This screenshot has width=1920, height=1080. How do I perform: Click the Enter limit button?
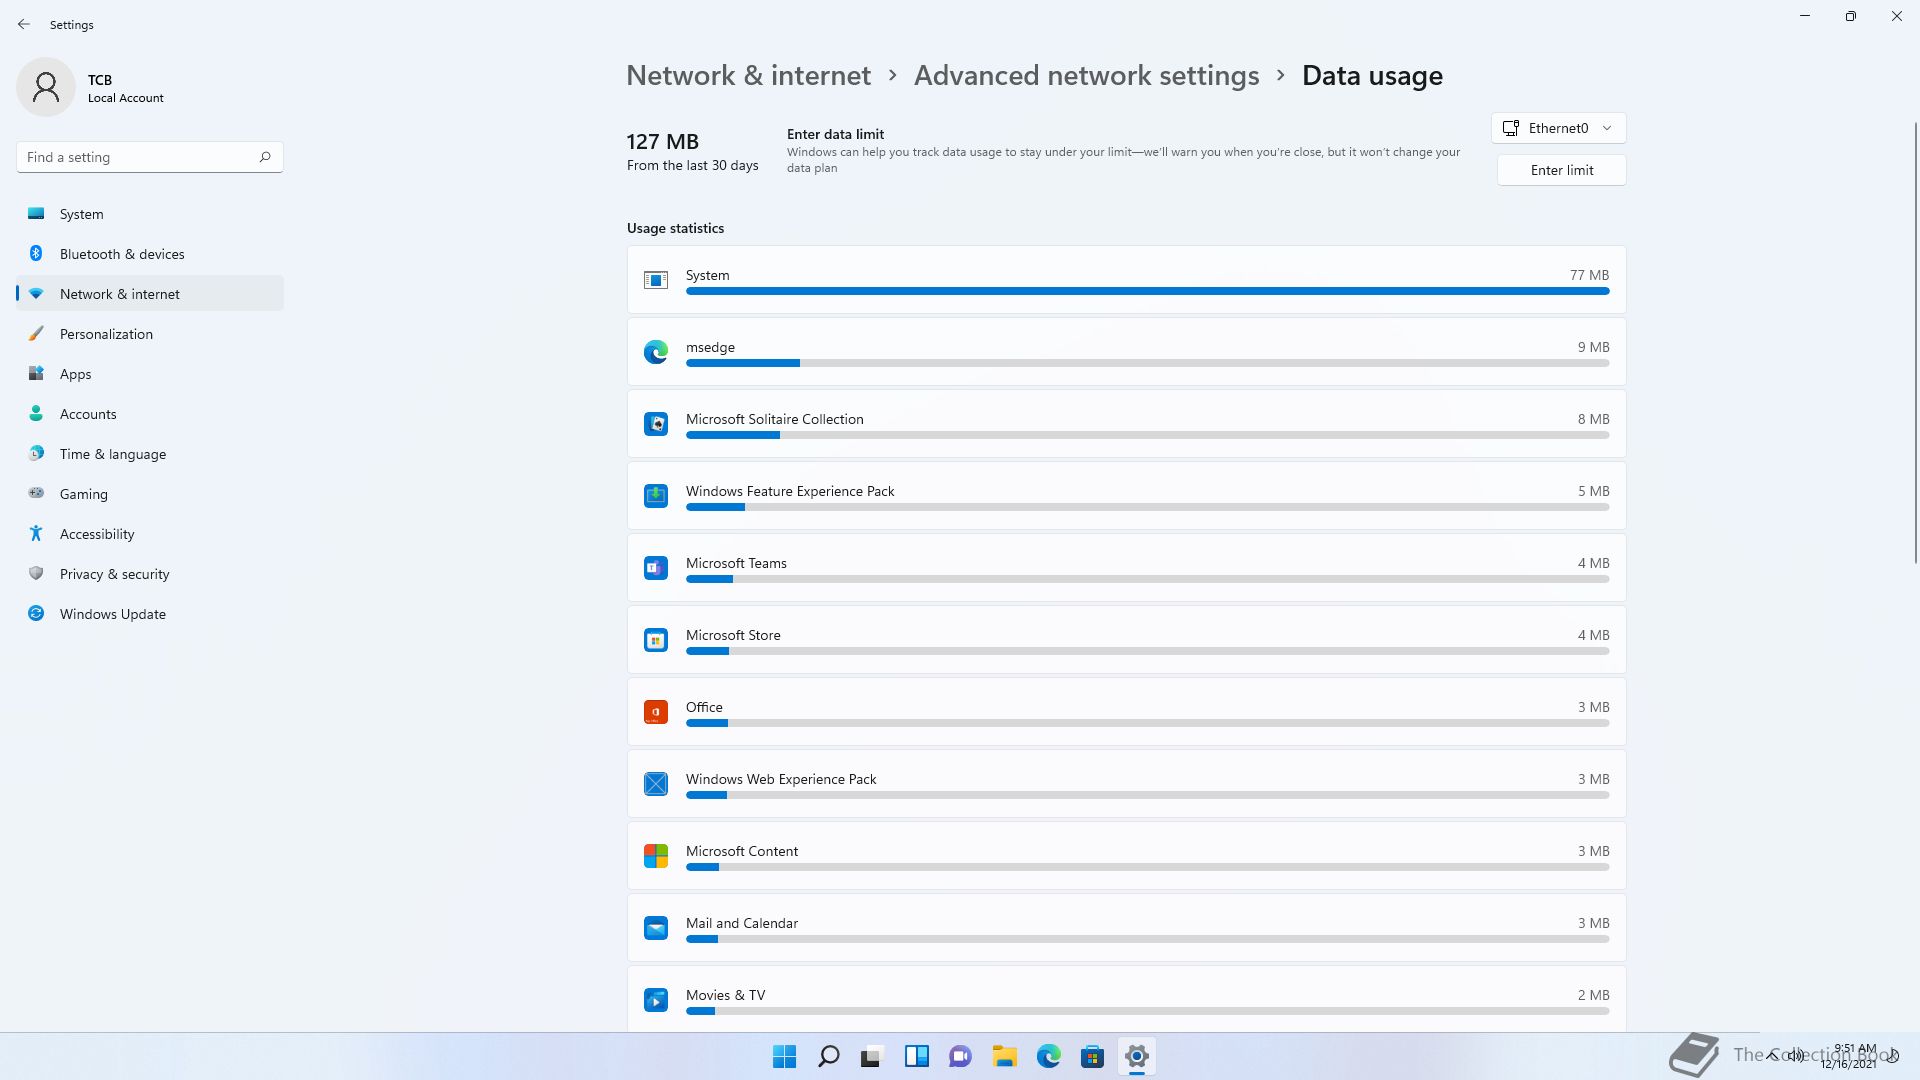coord(1562,170)
